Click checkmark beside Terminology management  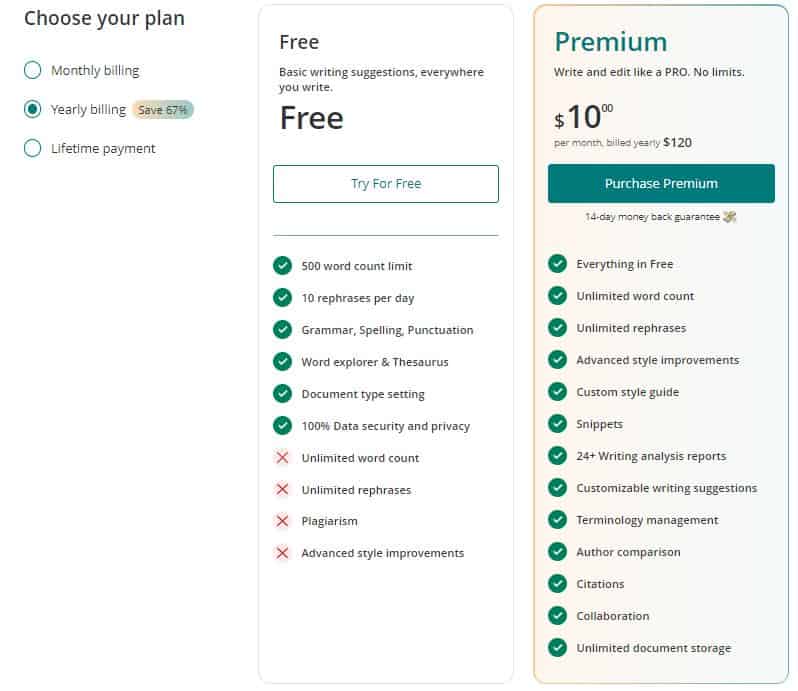tap(557, 520)
